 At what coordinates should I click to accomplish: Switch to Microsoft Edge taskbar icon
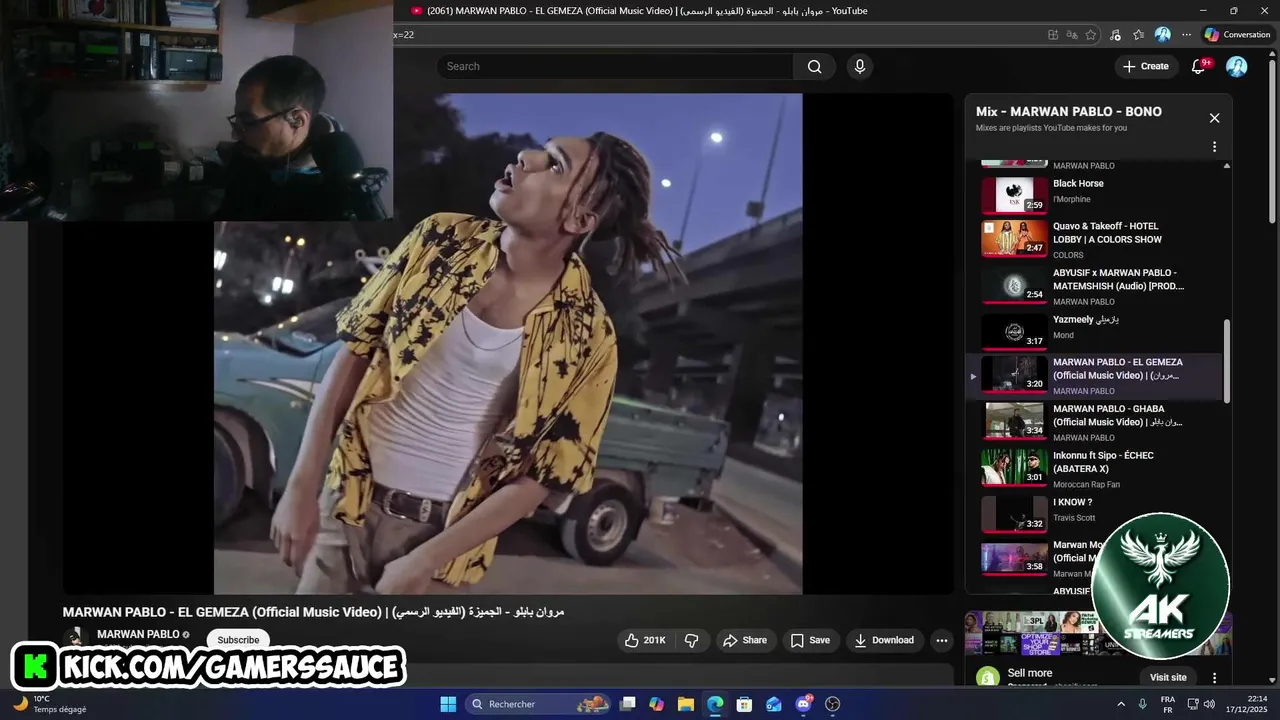(715, 704)
